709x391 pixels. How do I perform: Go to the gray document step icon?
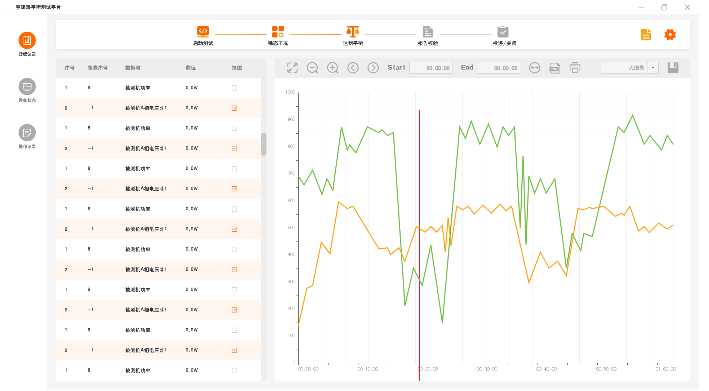(x=428, y=32)
